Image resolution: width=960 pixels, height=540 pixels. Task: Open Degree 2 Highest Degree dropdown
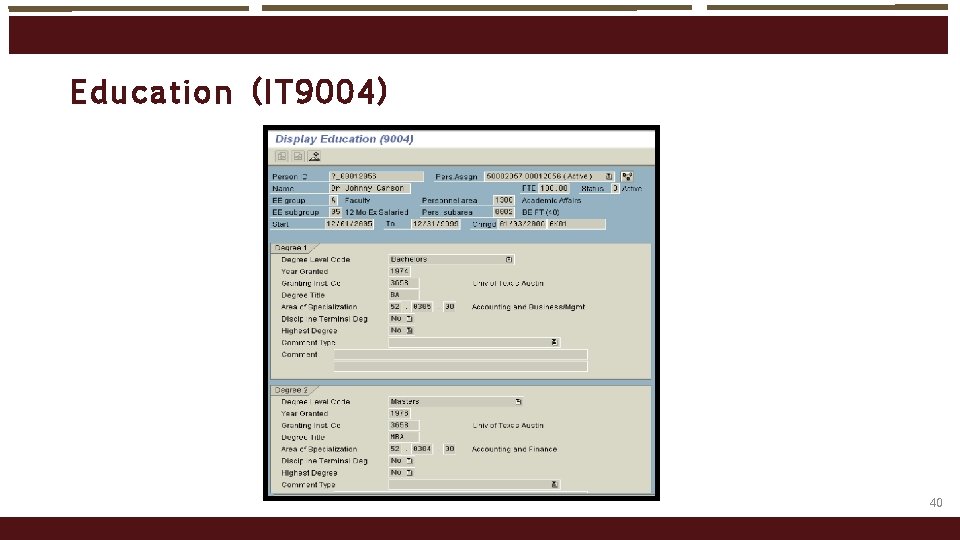point(410,473)
